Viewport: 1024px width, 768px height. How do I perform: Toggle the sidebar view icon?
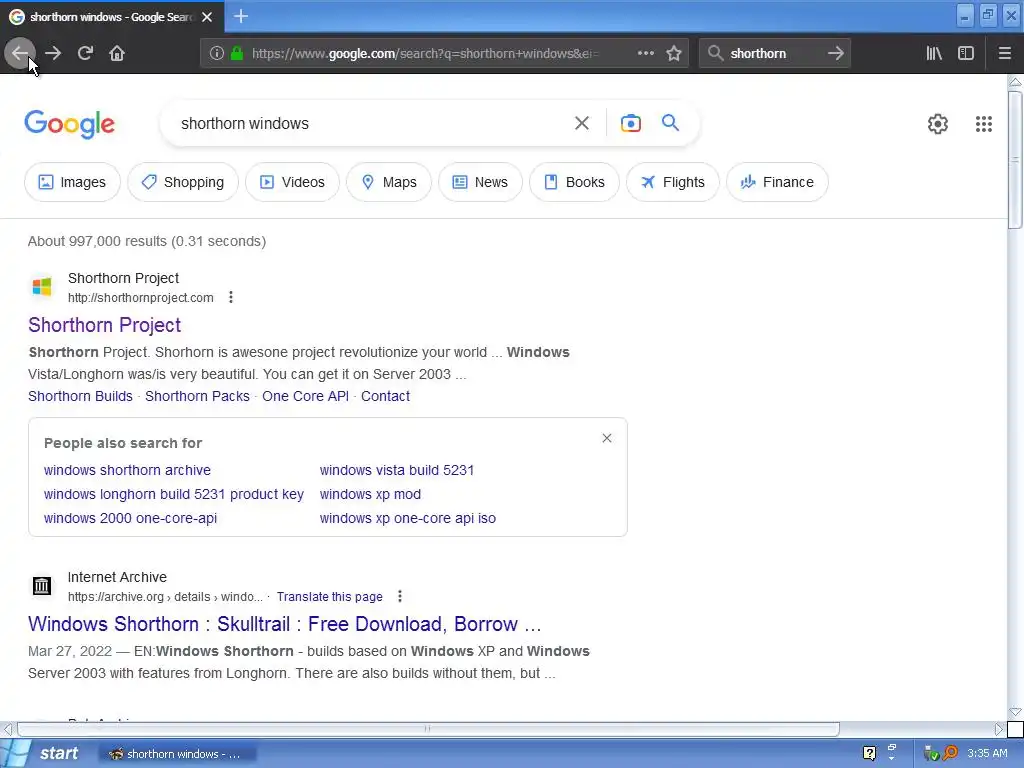(966, 54)
